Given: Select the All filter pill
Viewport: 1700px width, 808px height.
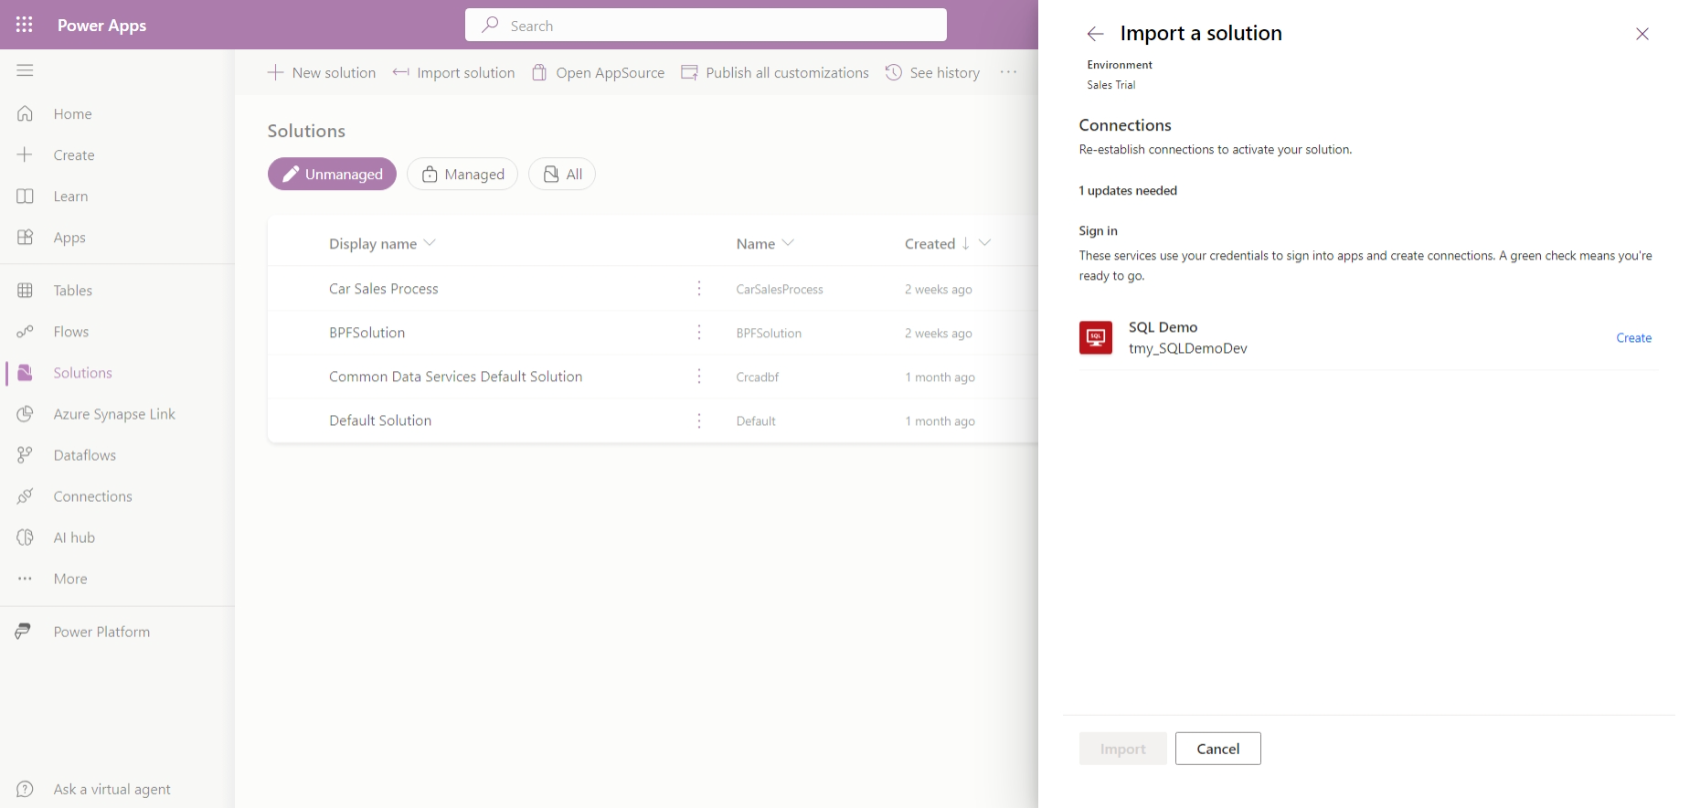Looking at the screenshot, I should point(562,174).
